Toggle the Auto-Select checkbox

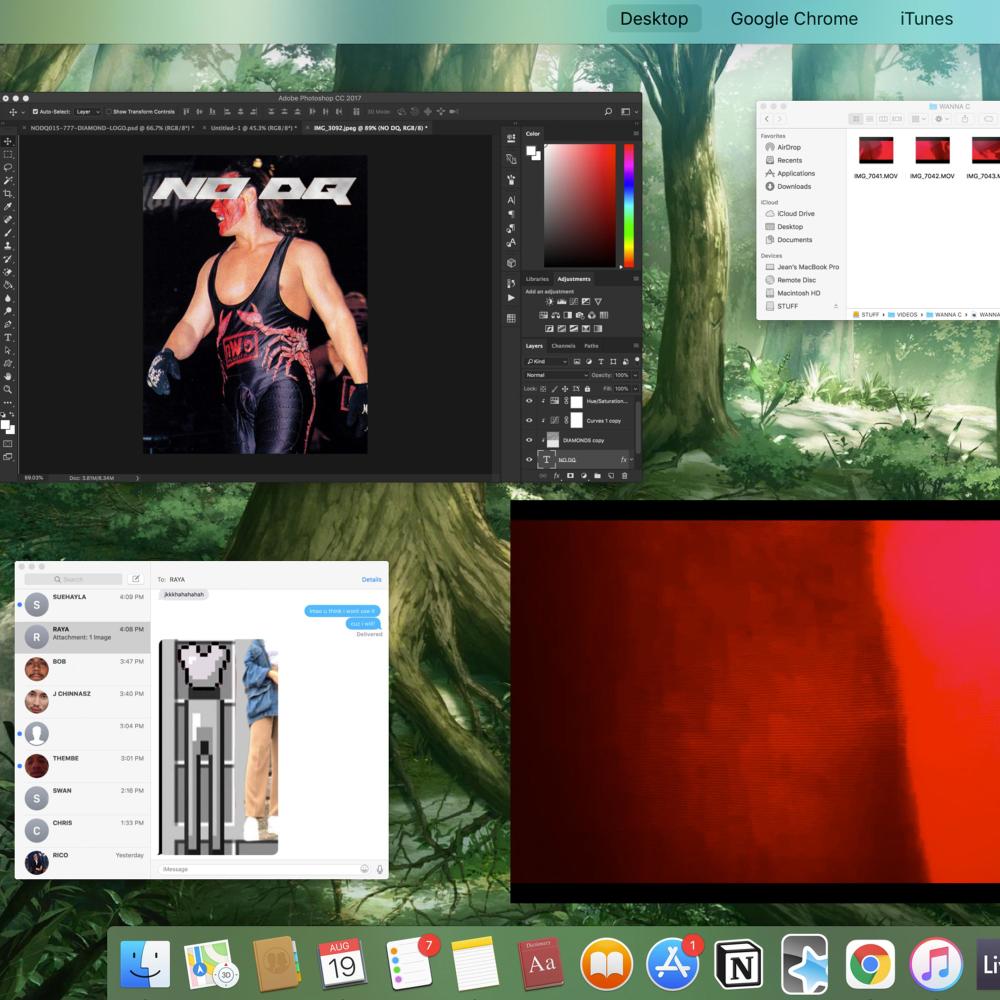click(35, 112)
